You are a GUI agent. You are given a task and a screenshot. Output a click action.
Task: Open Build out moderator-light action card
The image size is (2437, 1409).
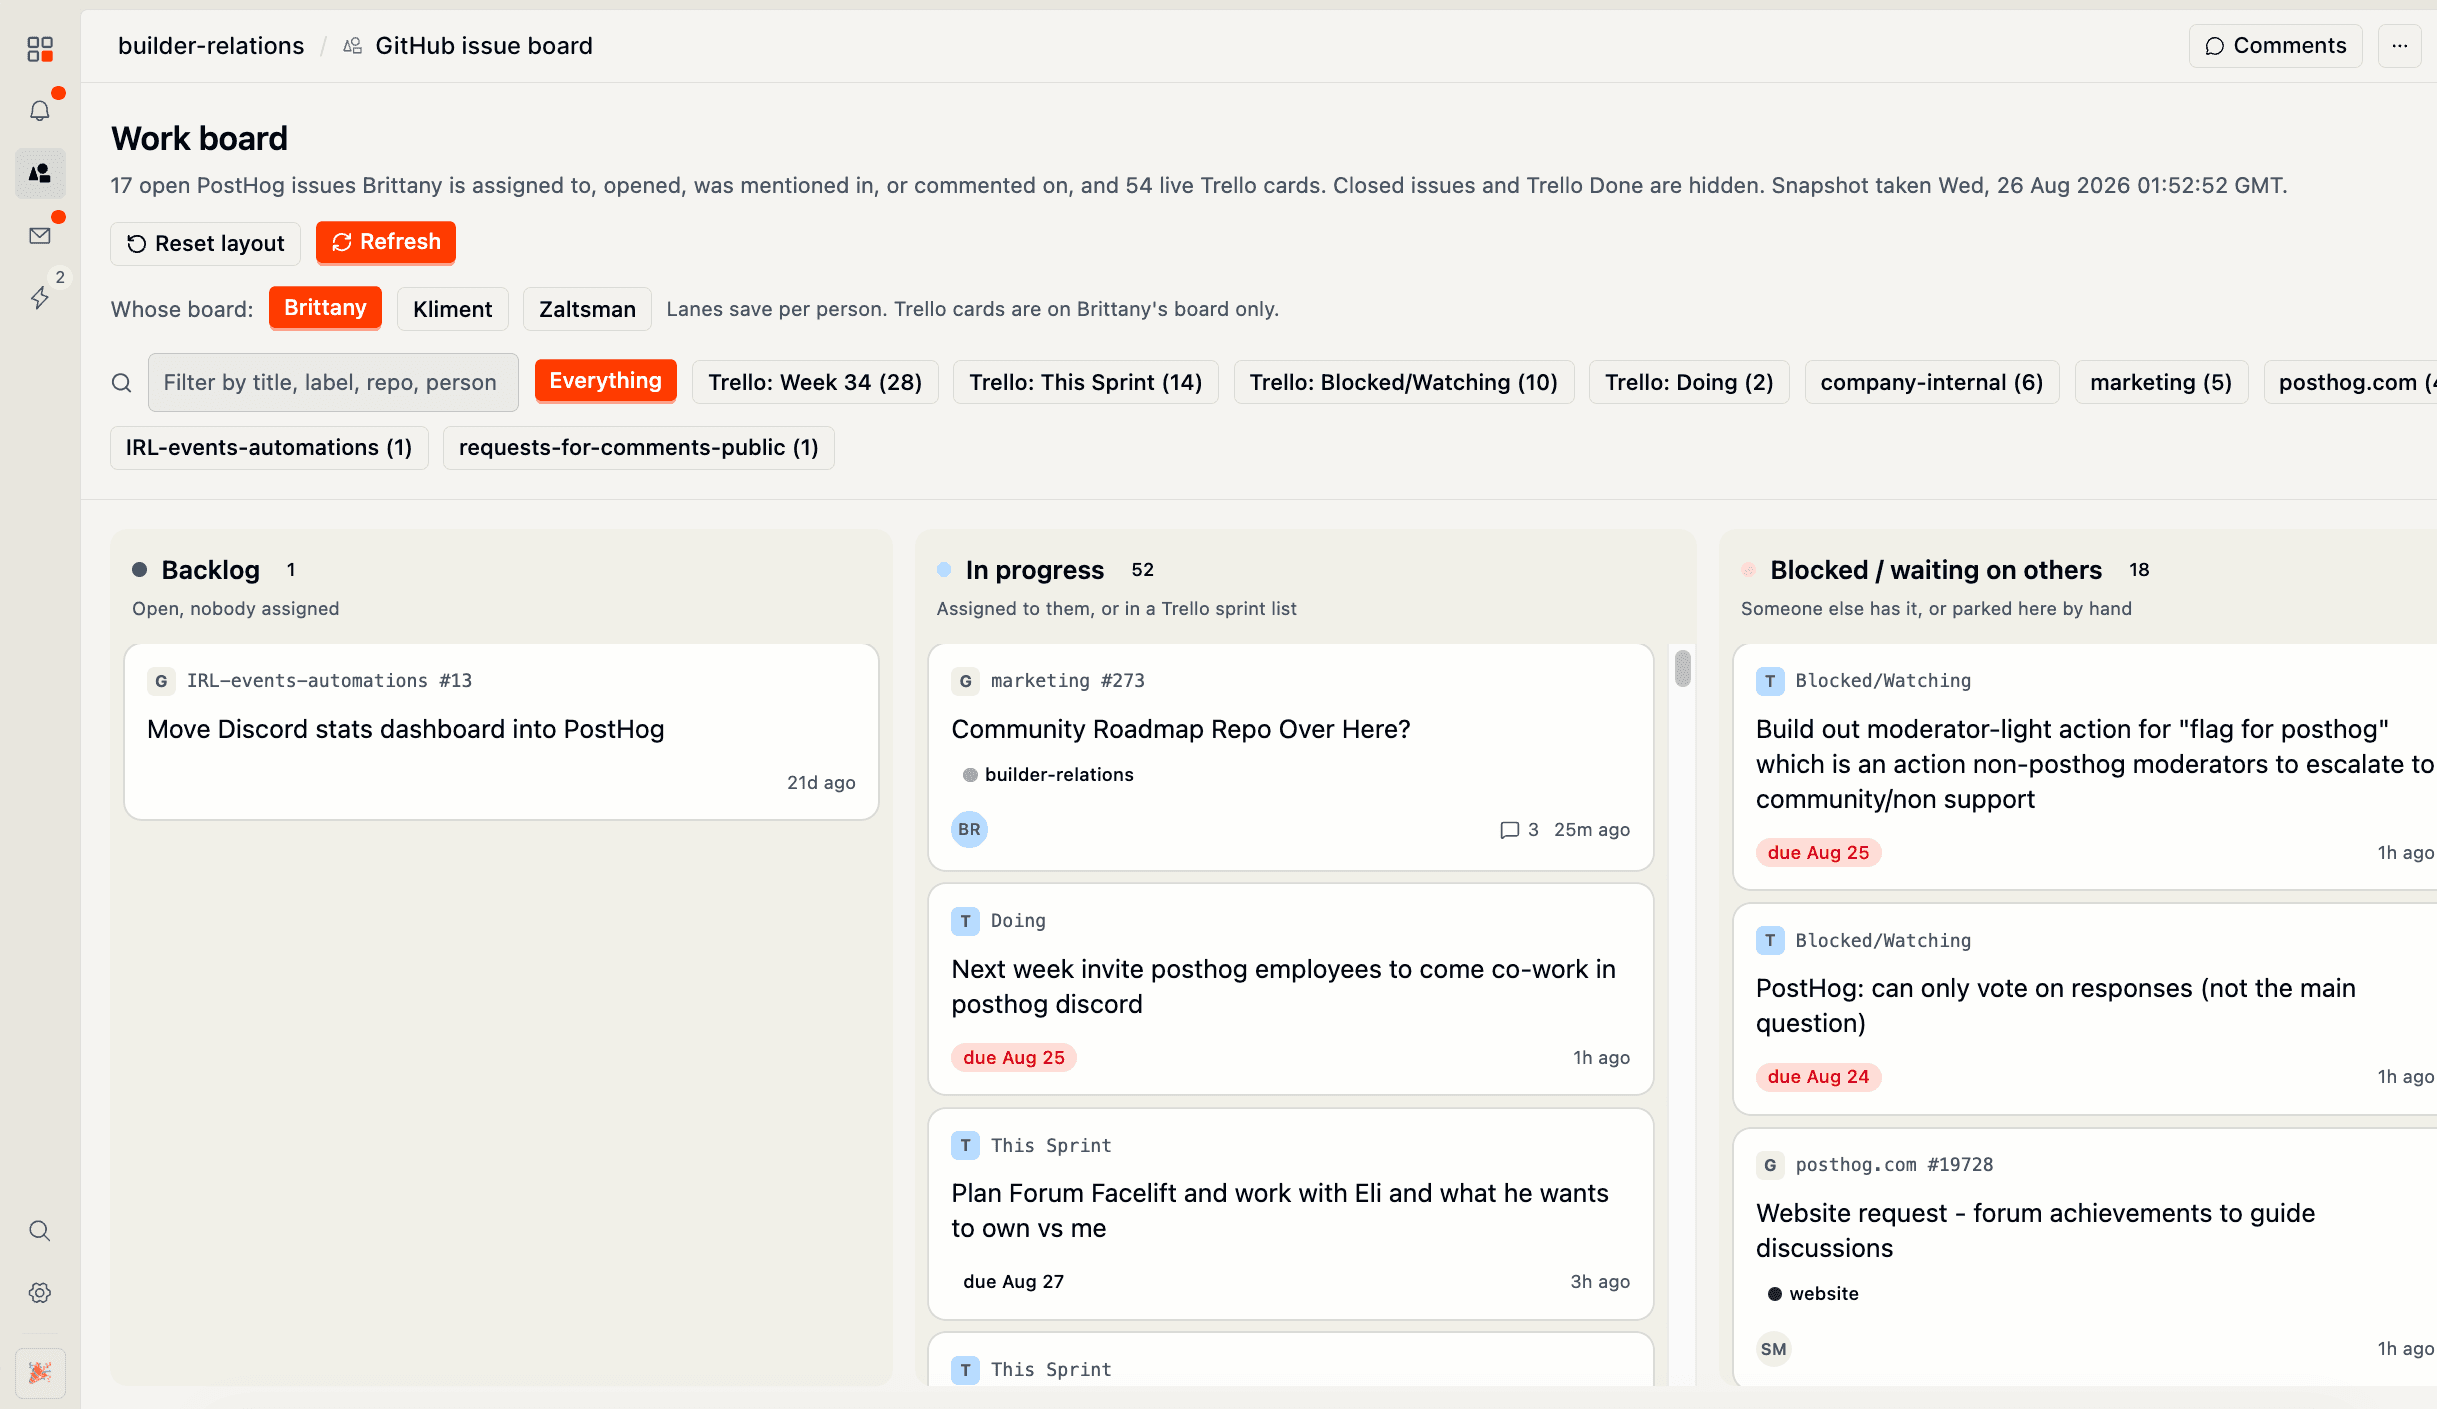coord(2085,766)
